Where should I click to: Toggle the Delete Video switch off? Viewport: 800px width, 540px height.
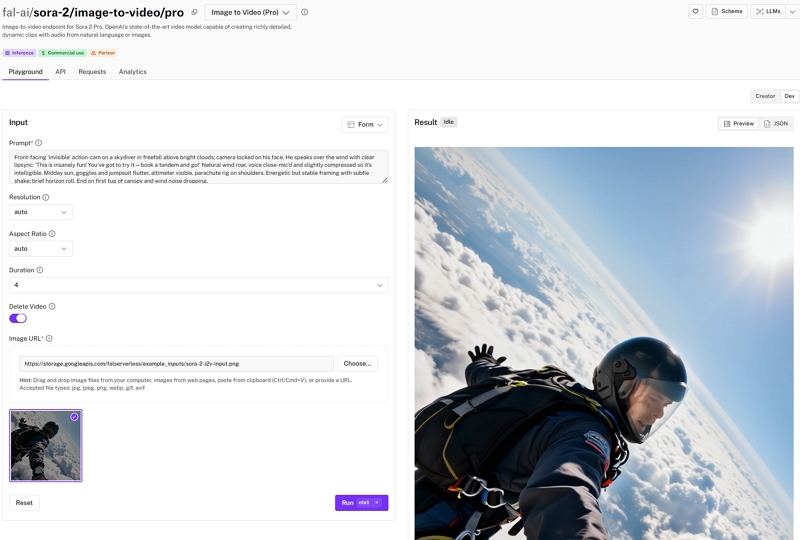(18, 318)
